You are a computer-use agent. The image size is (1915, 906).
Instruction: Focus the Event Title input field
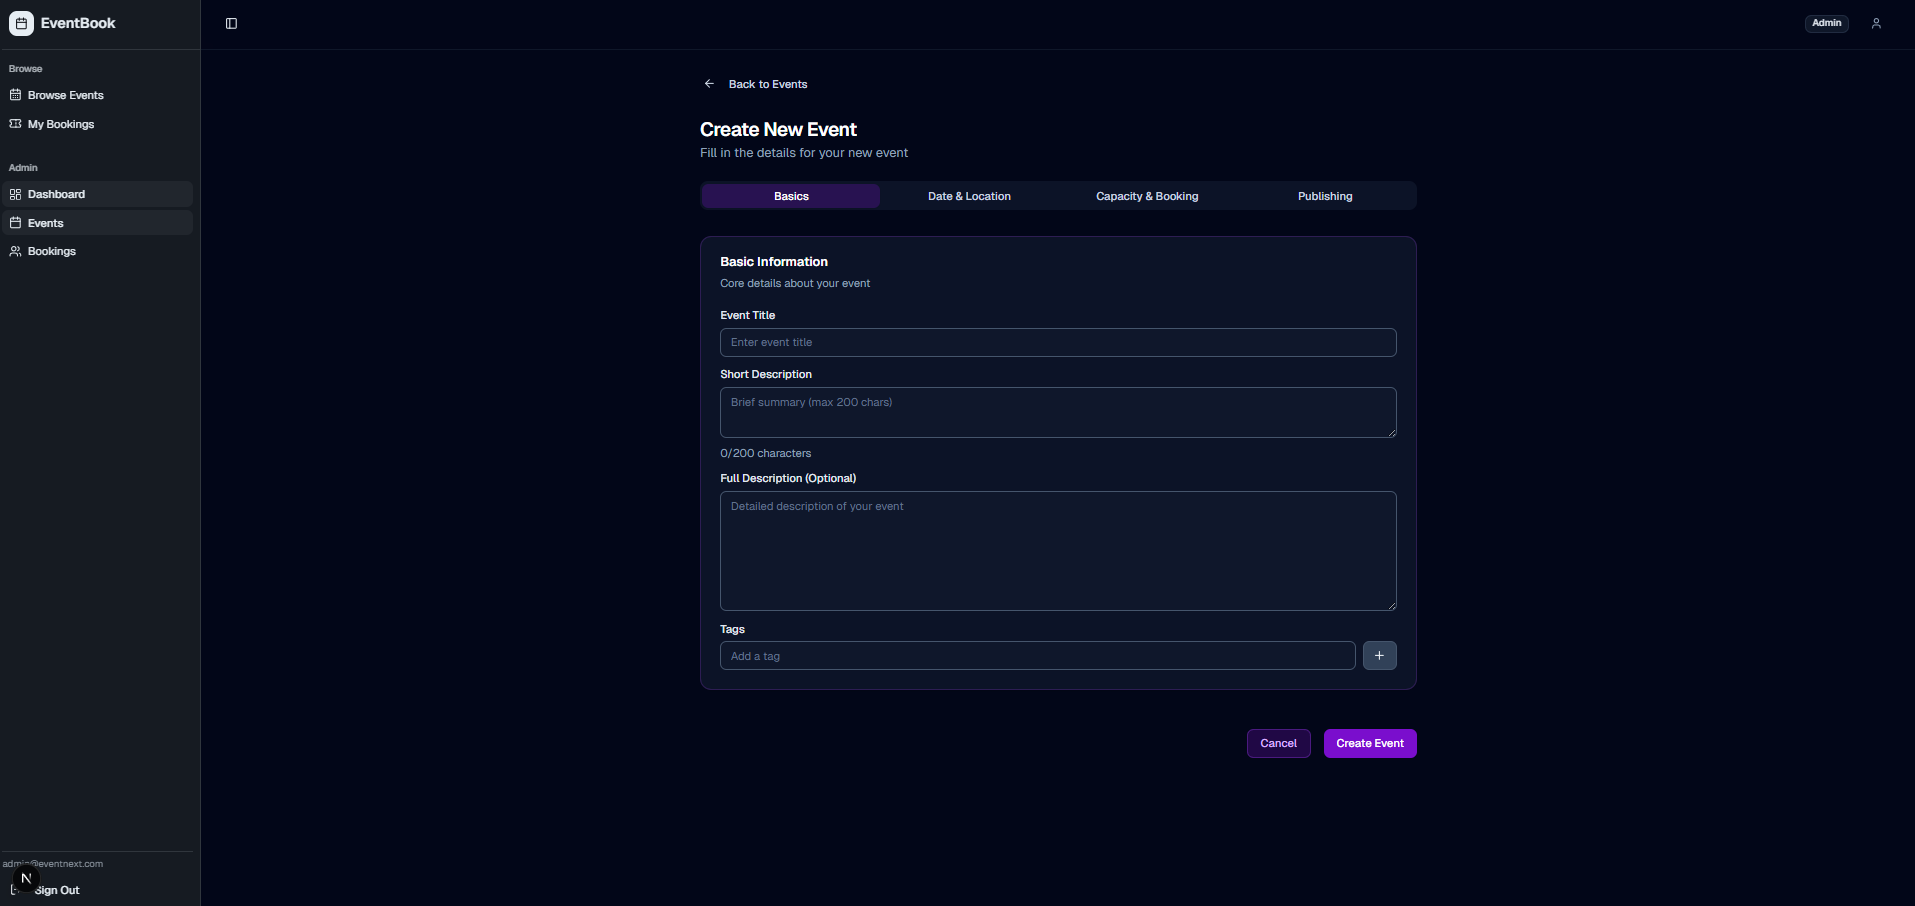pos(1057,342)
